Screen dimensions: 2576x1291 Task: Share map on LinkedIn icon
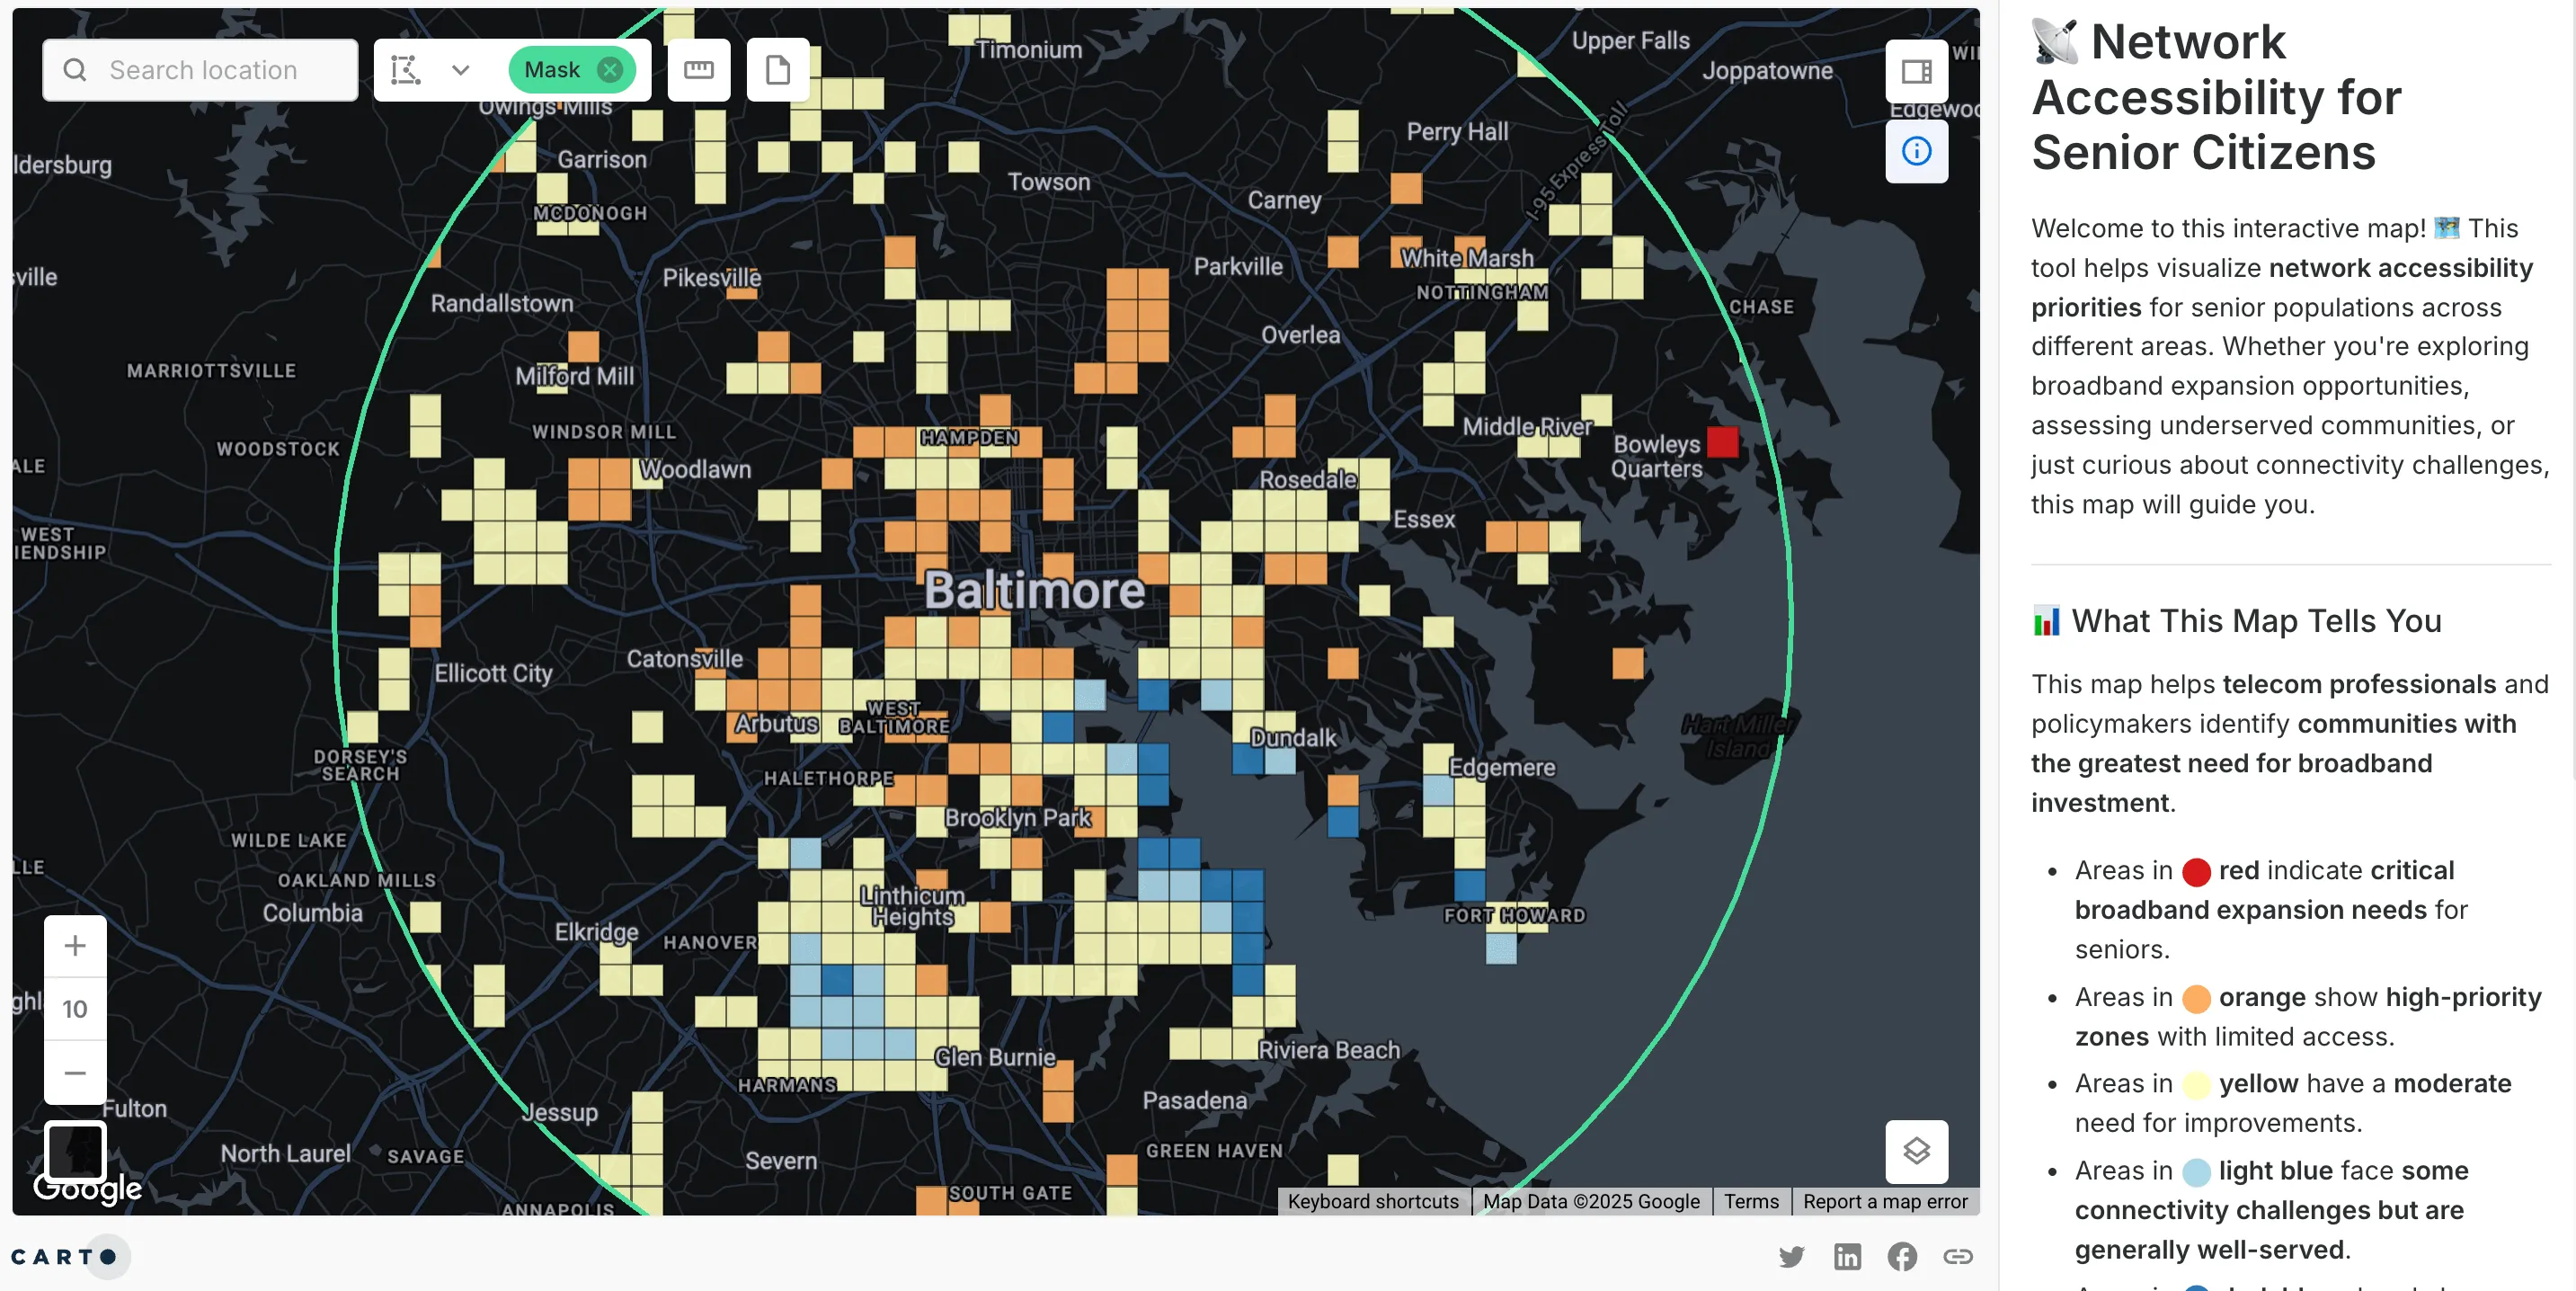point(1846,1256)
